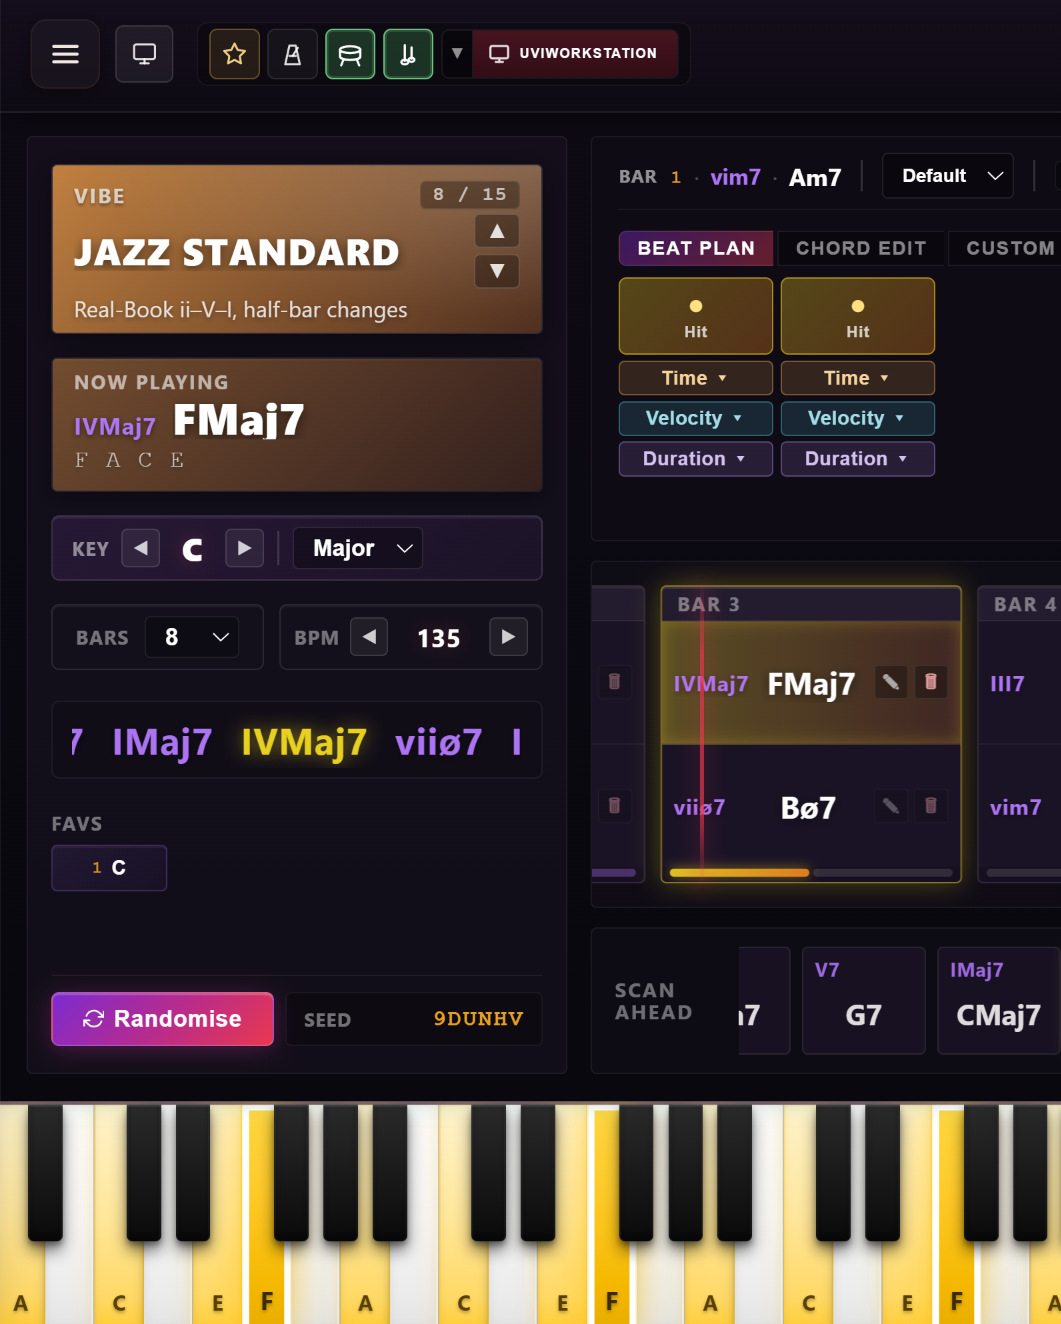Open first beat Duration dropdown
This screenshot has width=1061, height=1324.
pyautogui.click(x=696, y=459)
